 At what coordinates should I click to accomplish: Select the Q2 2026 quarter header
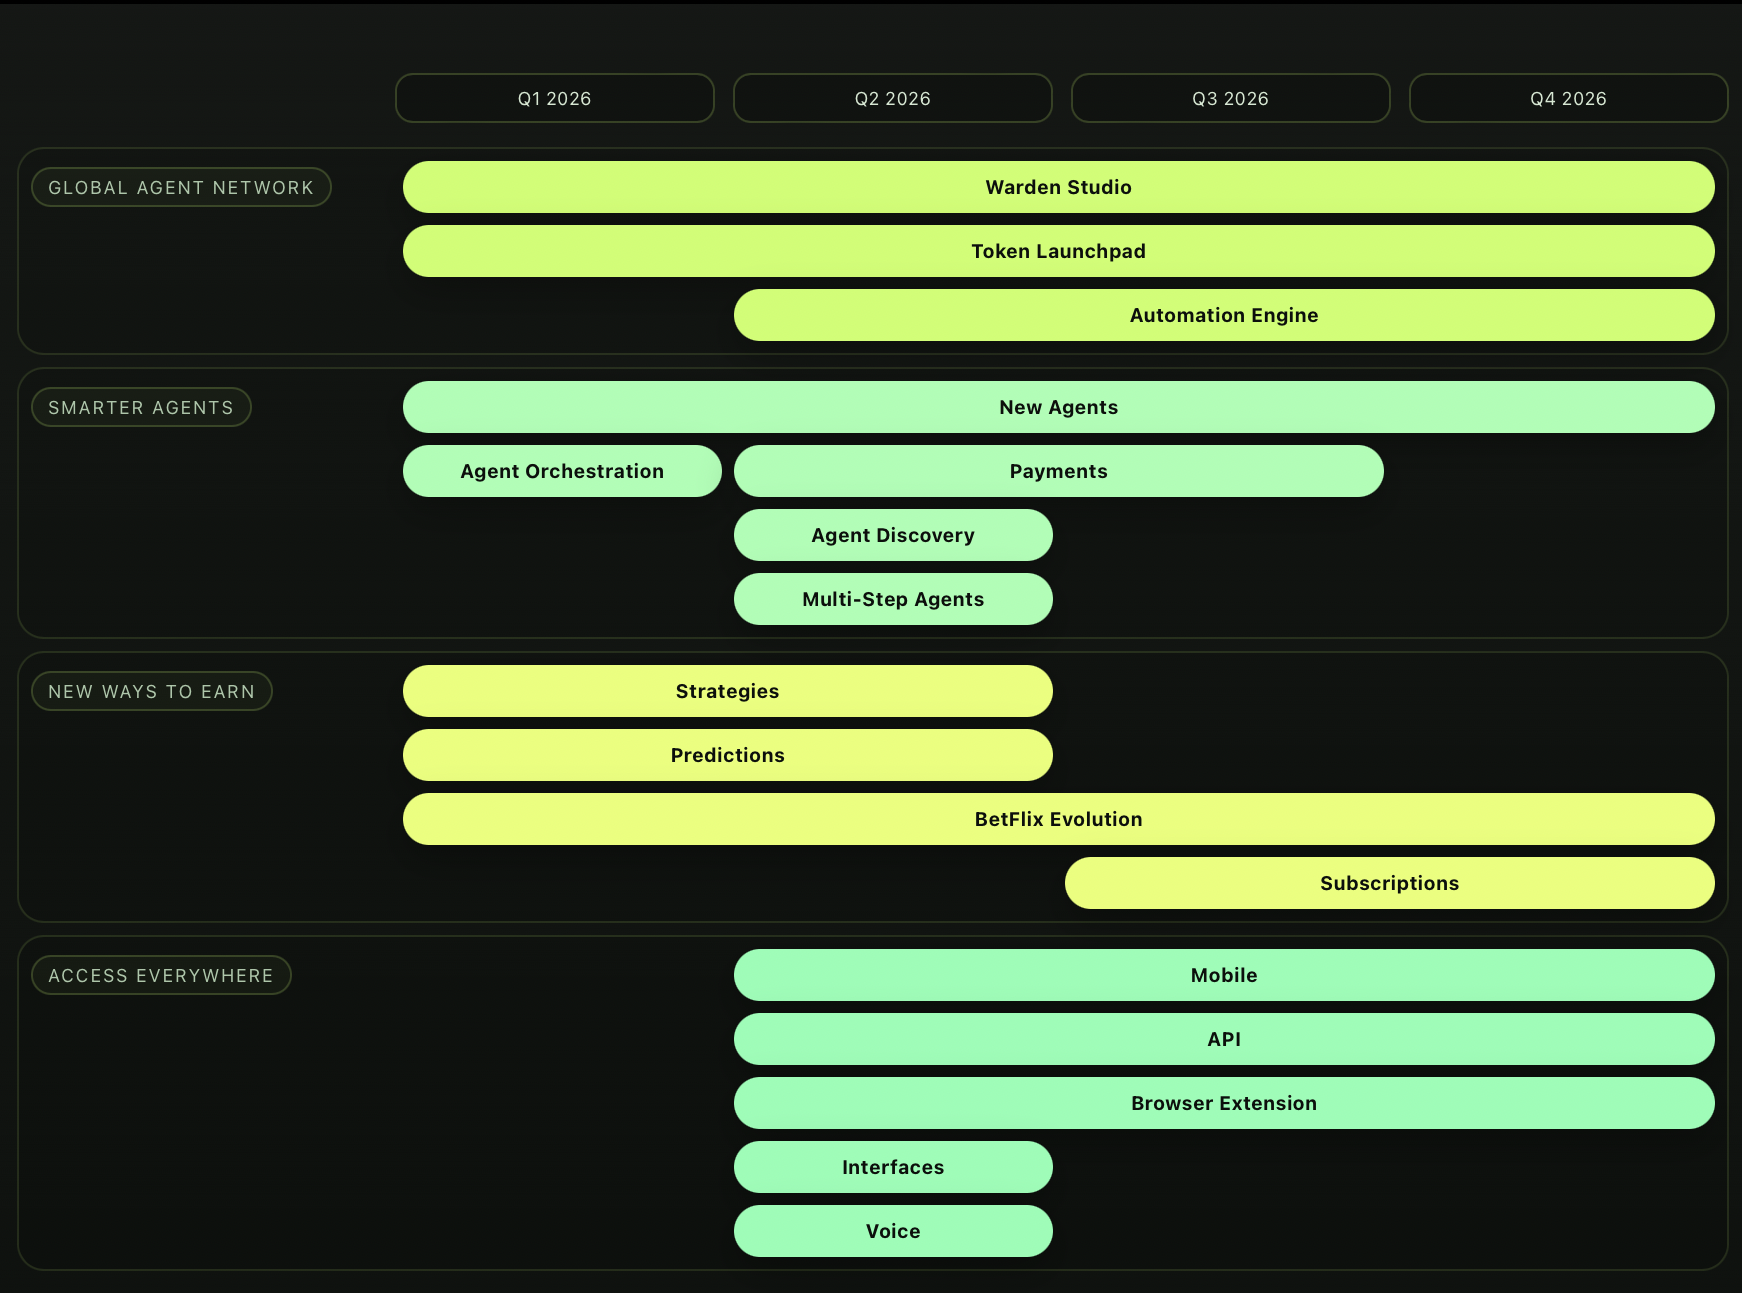click(893, 98)
